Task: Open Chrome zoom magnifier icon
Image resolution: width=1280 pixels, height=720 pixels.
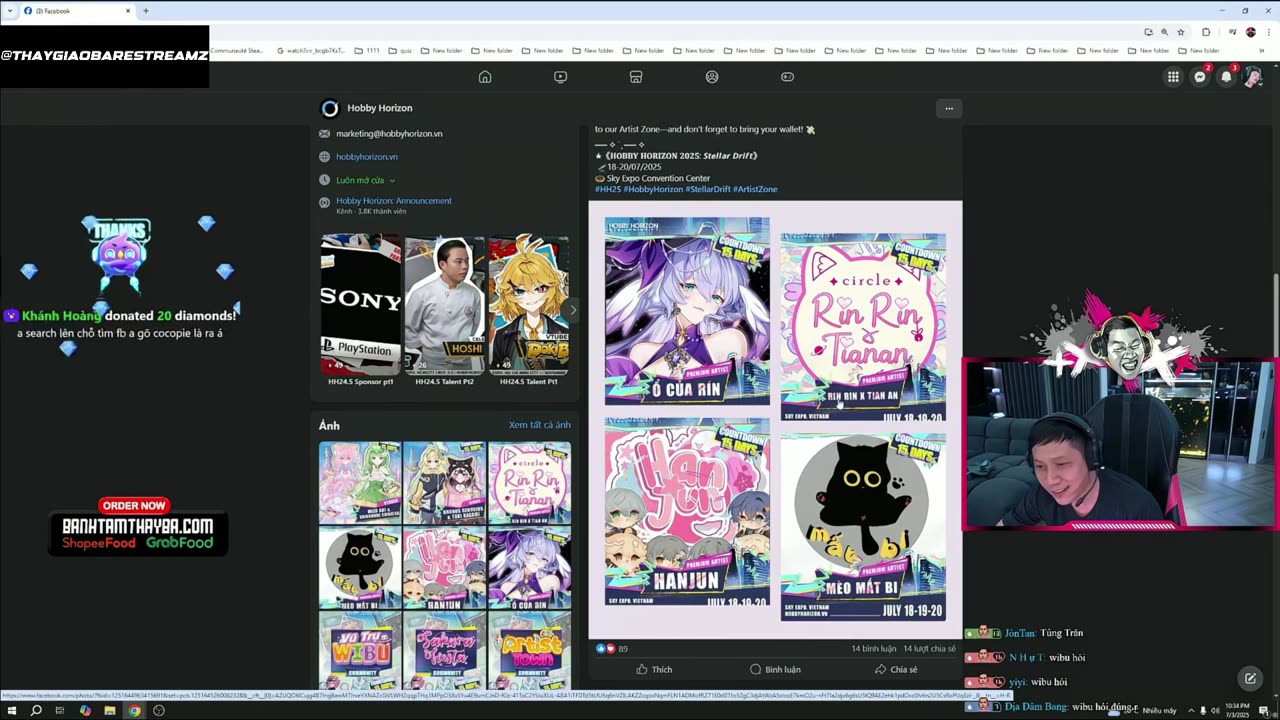Action: [x=1164, y=32]
